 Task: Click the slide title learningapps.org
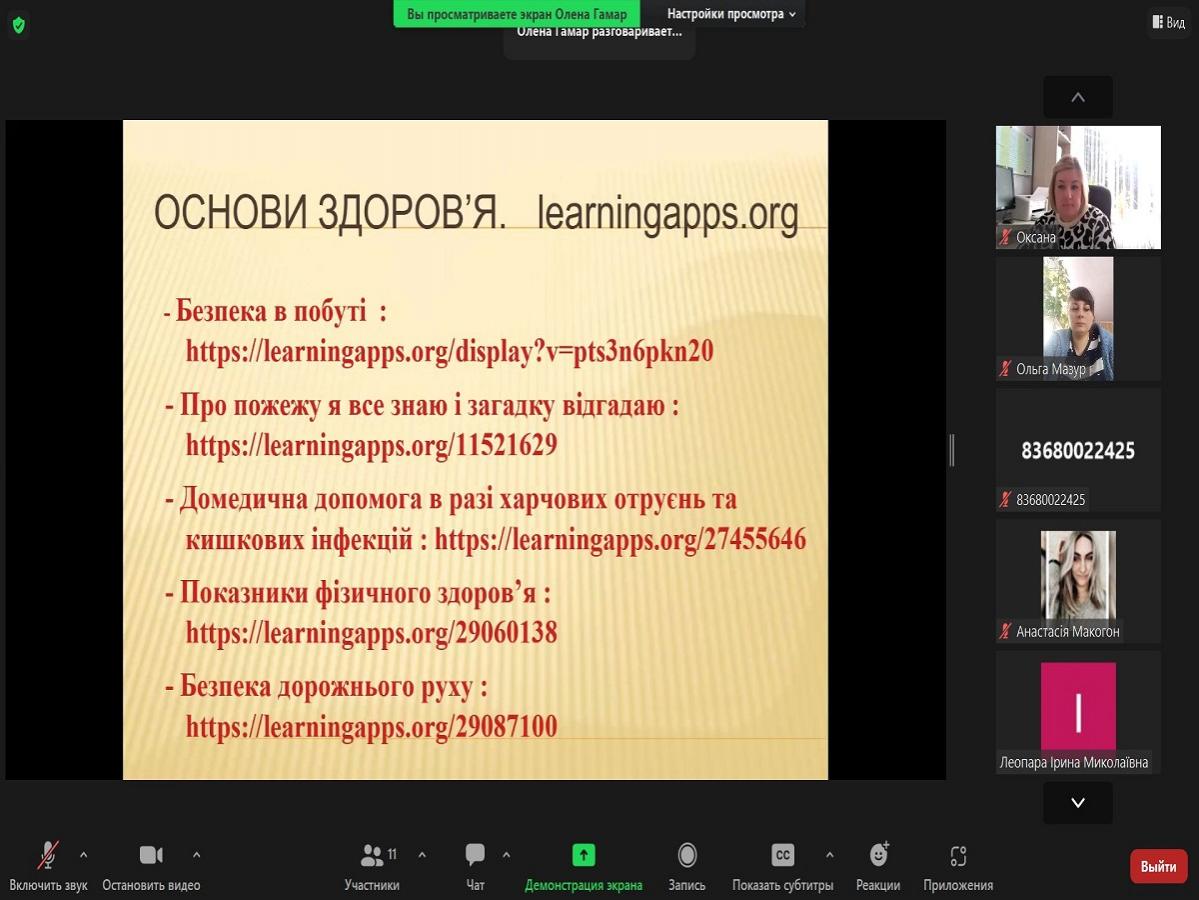[x=668, y=214]
